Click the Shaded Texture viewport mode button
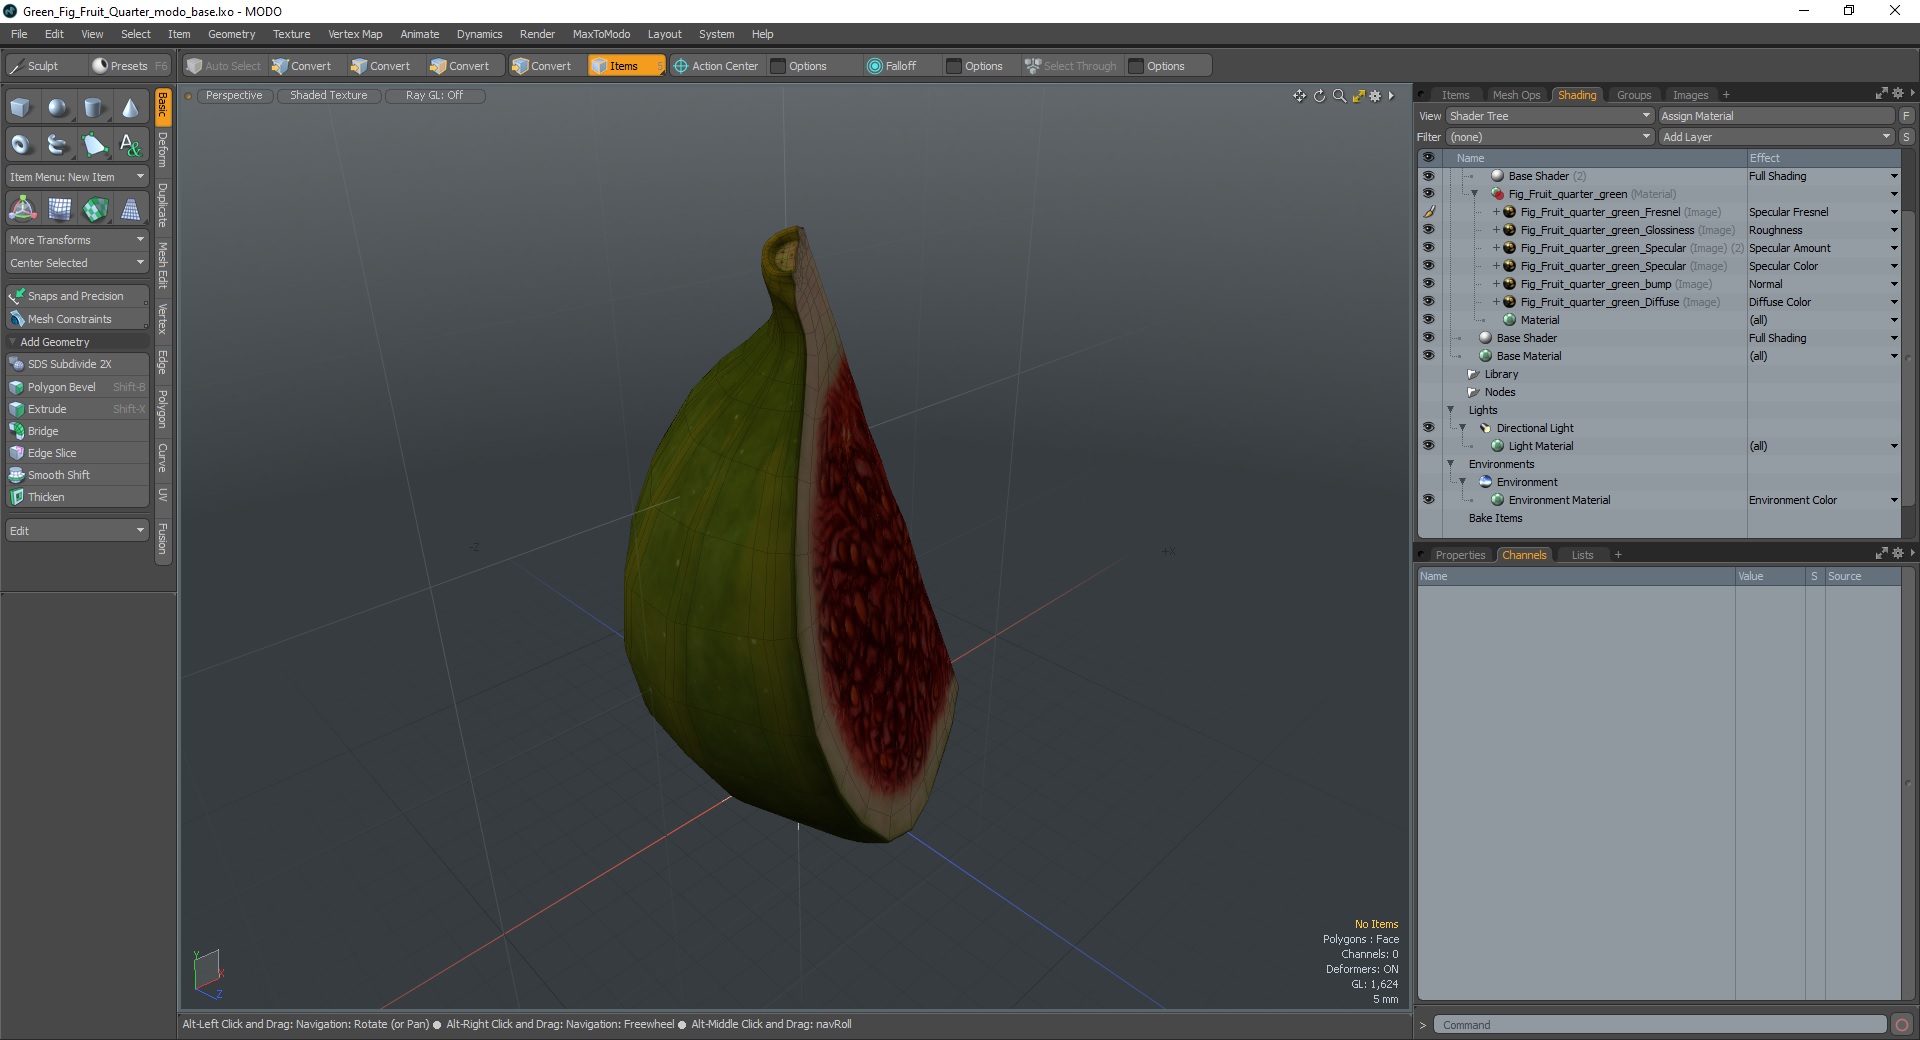This screenshot has height=1040, width=1920. point(328,95)
